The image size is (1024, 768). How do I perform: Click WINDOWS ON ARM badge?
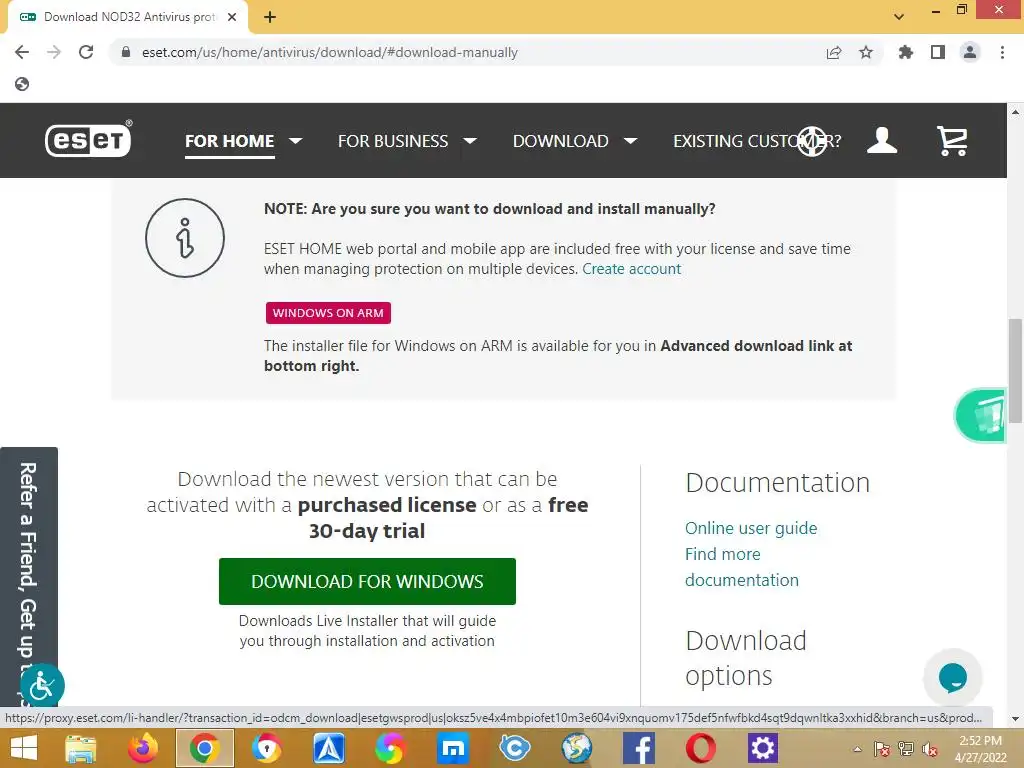(x=328, y=313)
